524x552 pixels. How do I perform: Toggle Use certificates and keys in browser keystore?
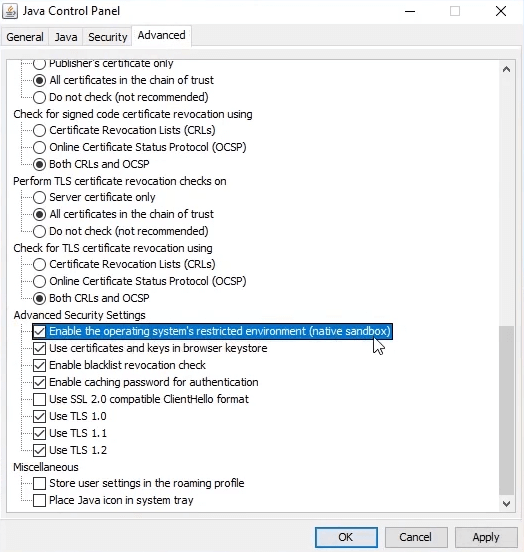tap(39, 348)
